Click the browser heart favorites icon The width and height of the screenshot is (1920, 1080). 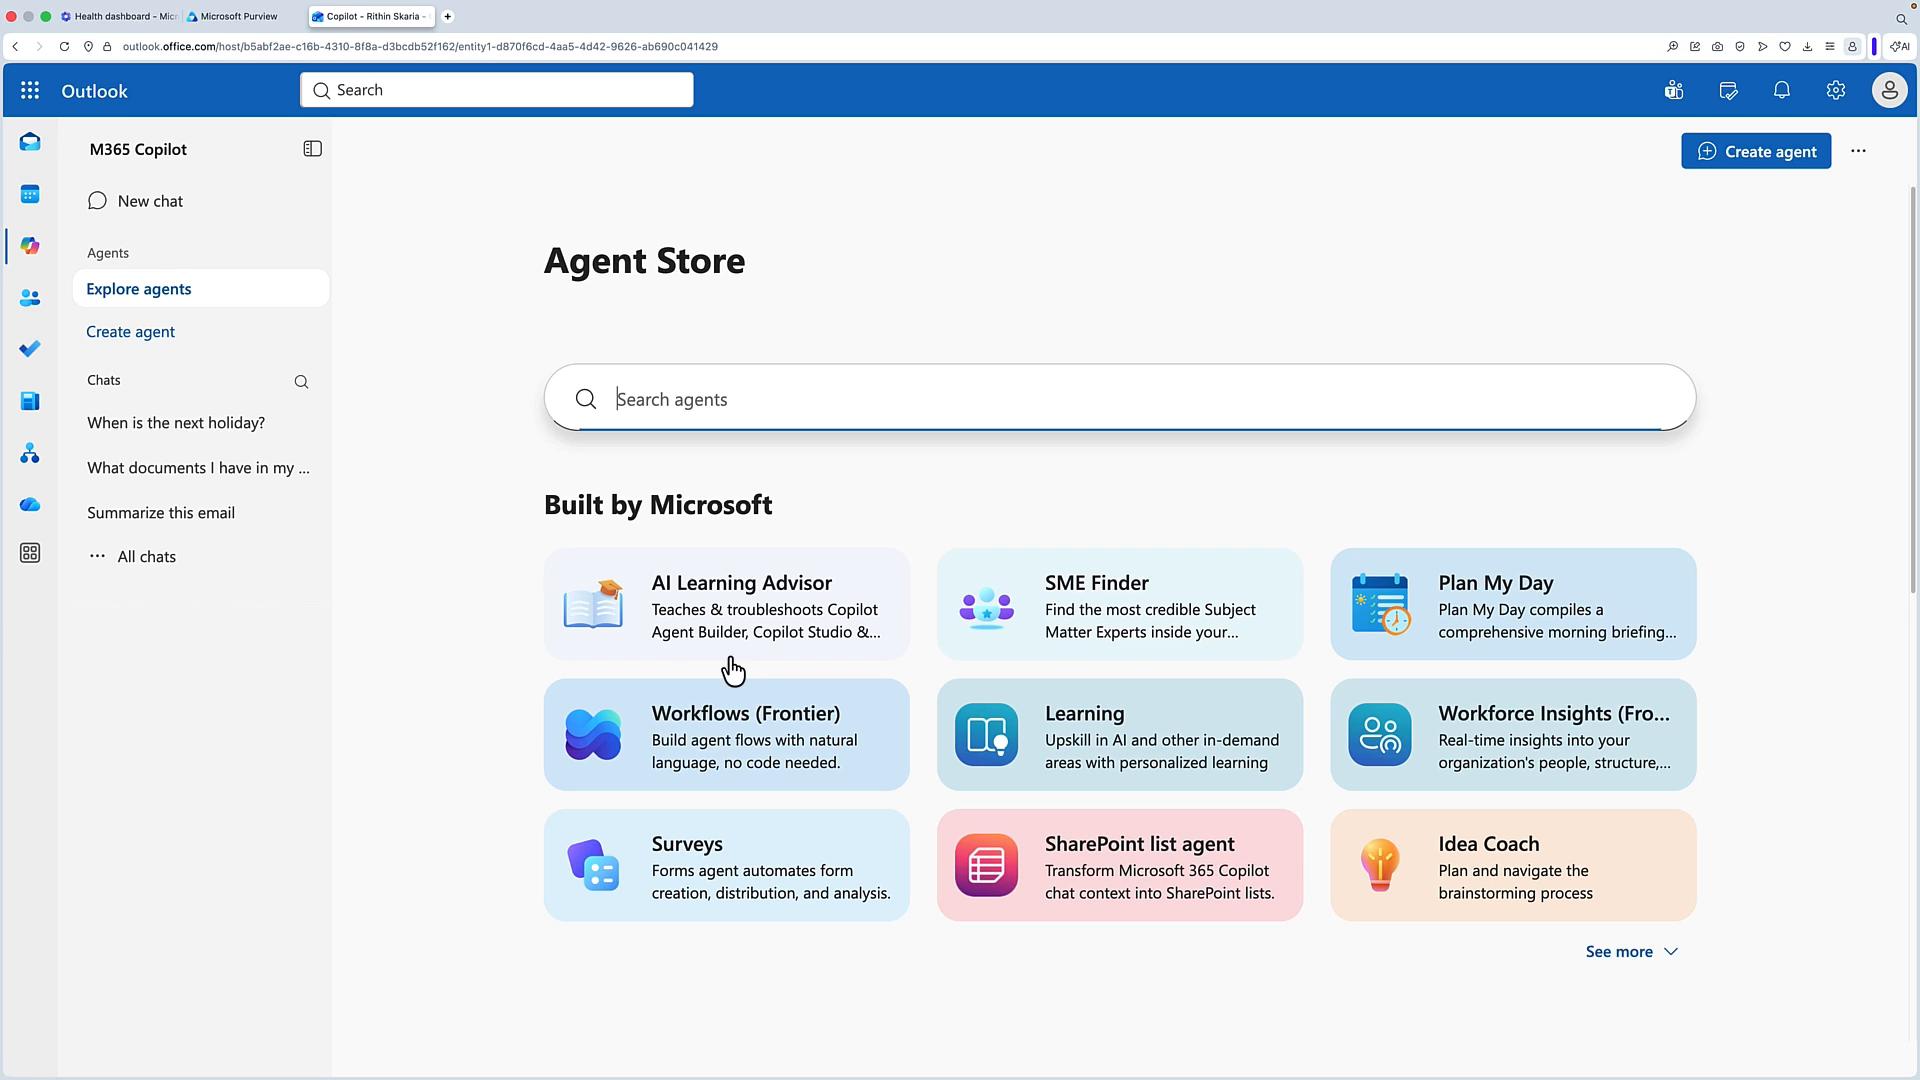tap(1785, 47)
